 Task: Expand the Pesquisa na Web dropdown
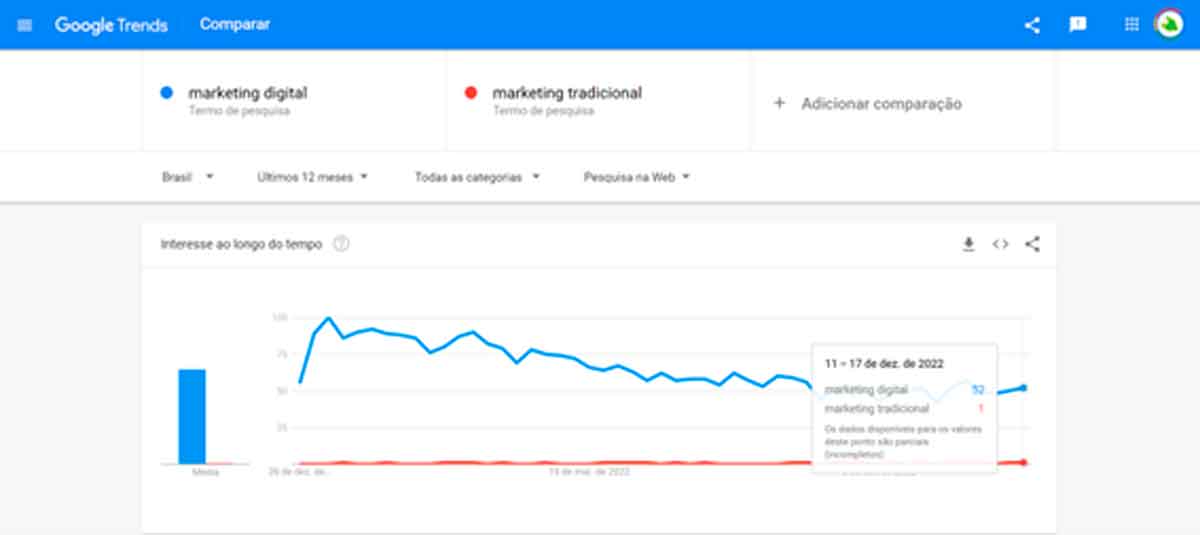pyautogui.click(x=637, y=177)
